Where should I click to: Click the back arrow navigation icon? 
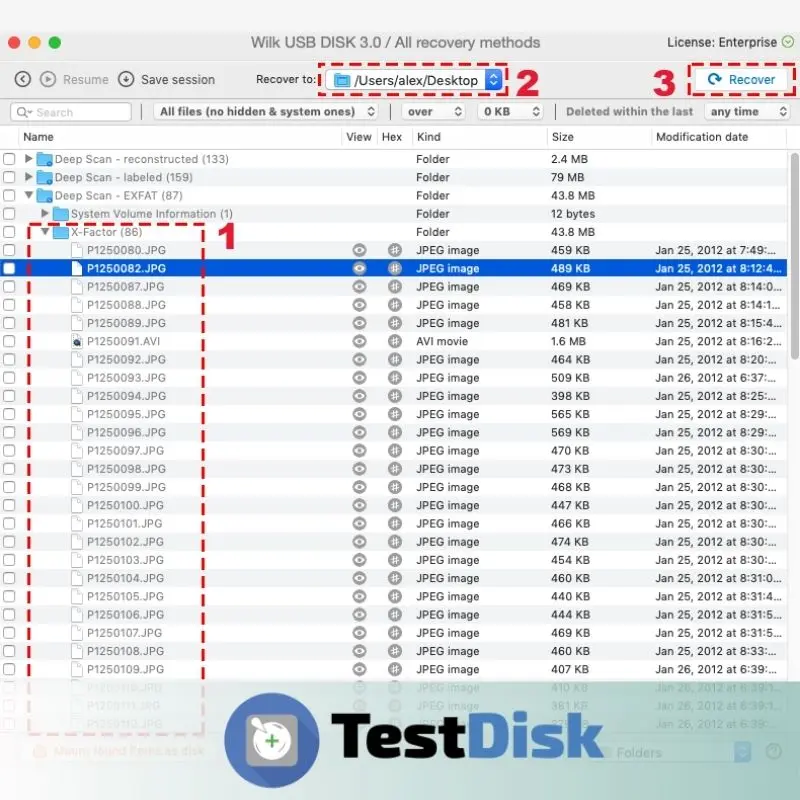point(22,79)
